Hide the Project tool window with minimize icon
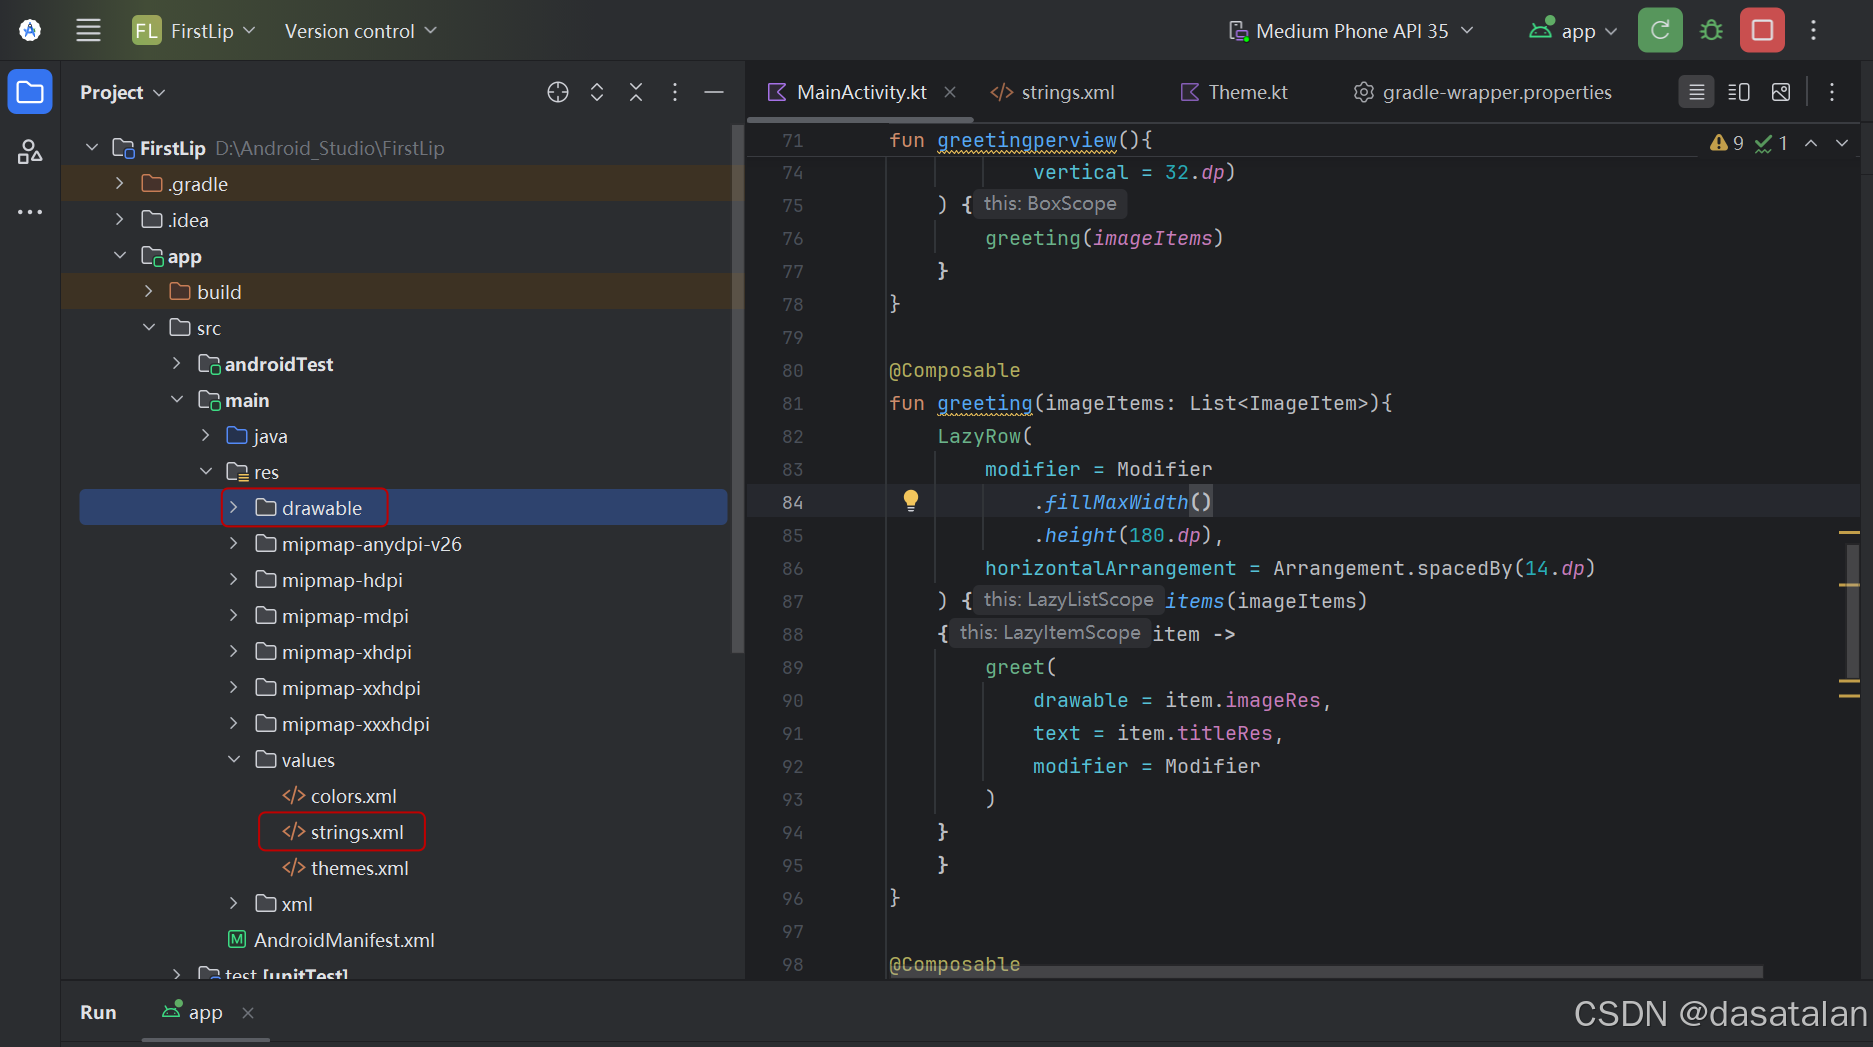The width and height of the screenshot is (1873, 1047). pos(714,92)
